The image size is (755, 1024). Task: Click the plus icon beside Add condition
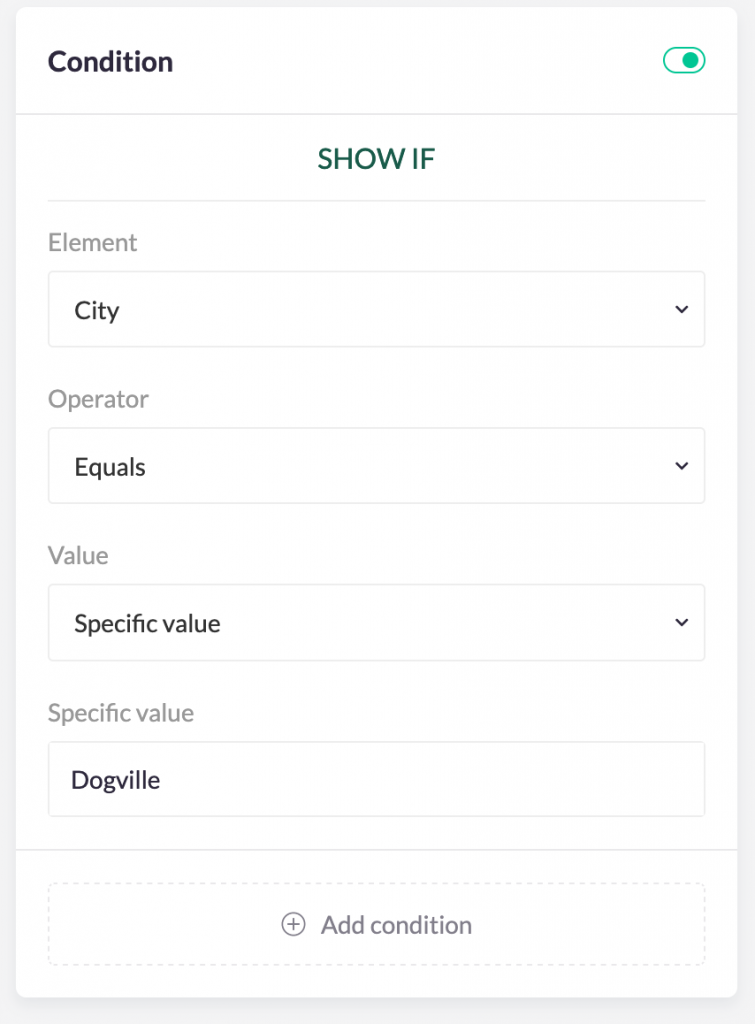(293, 925)
